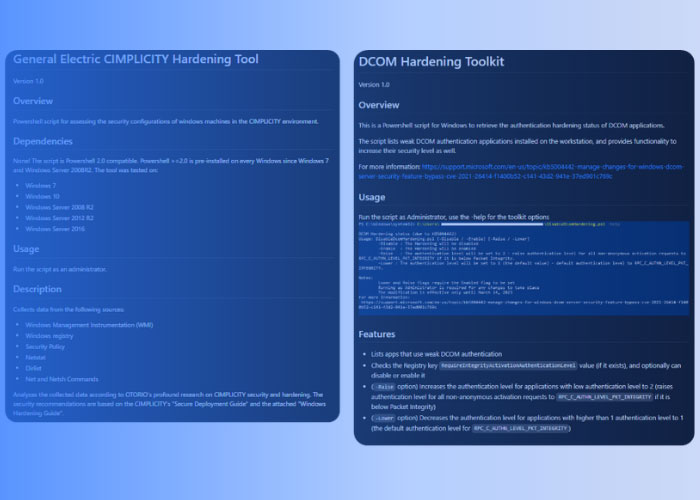The height and width of the screenshot is (500, 700).
Task: Click the RequireIntegrityActivationAuthenticationLevel code label
Action: (x=508, y=366)
